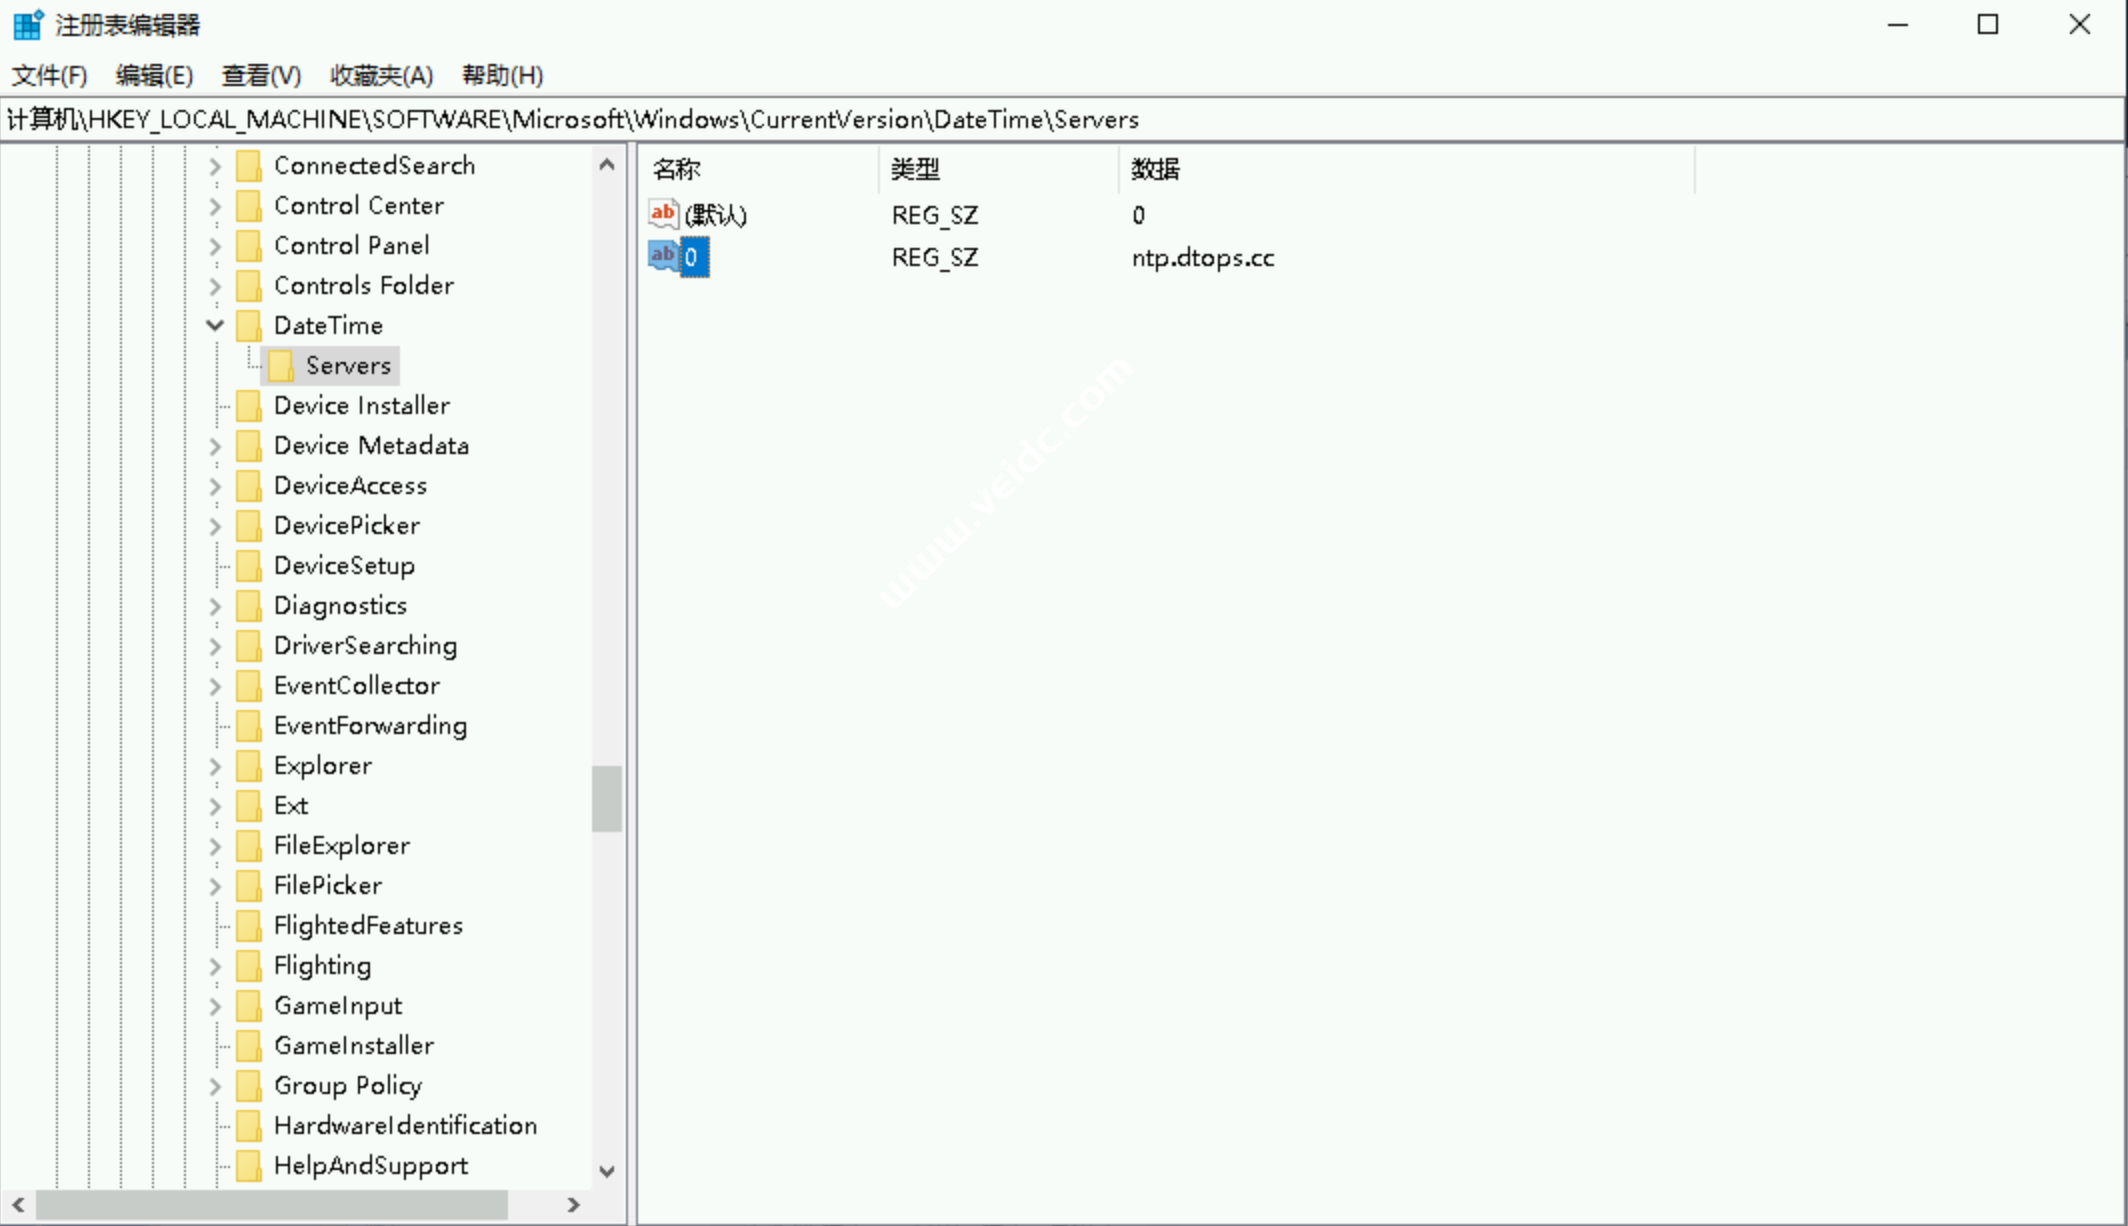
Task: Click the string value icon for (默认)
Action: click(662, 214)
